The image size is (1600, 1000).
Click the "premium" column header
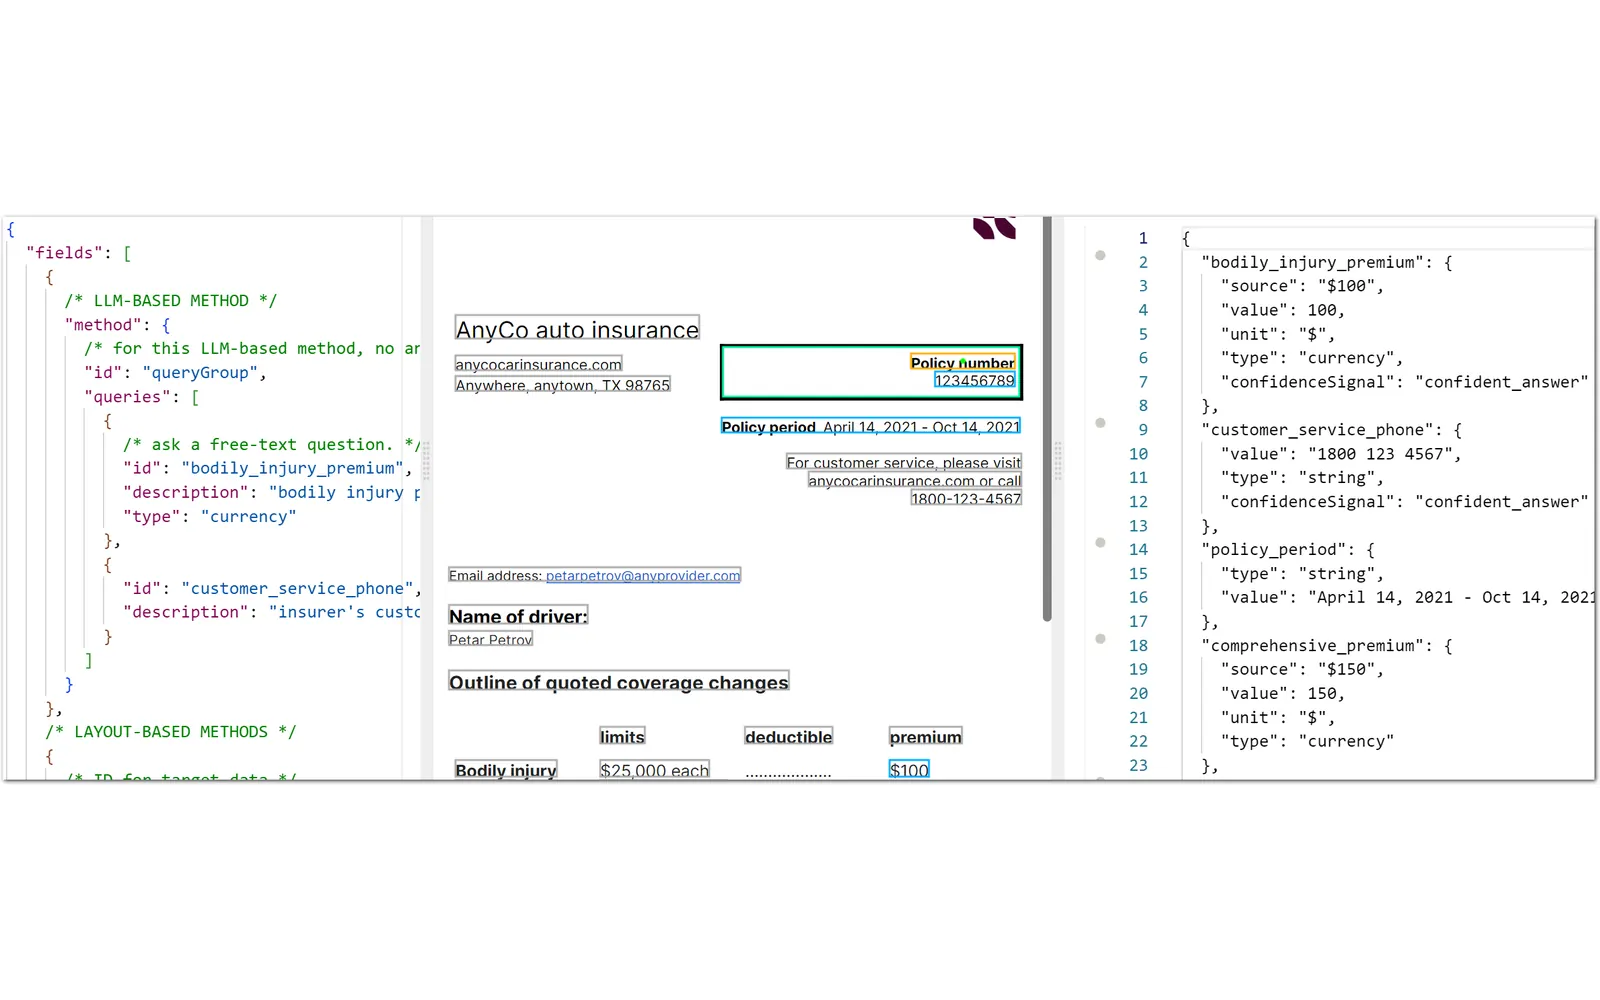[x=926, y=737]
